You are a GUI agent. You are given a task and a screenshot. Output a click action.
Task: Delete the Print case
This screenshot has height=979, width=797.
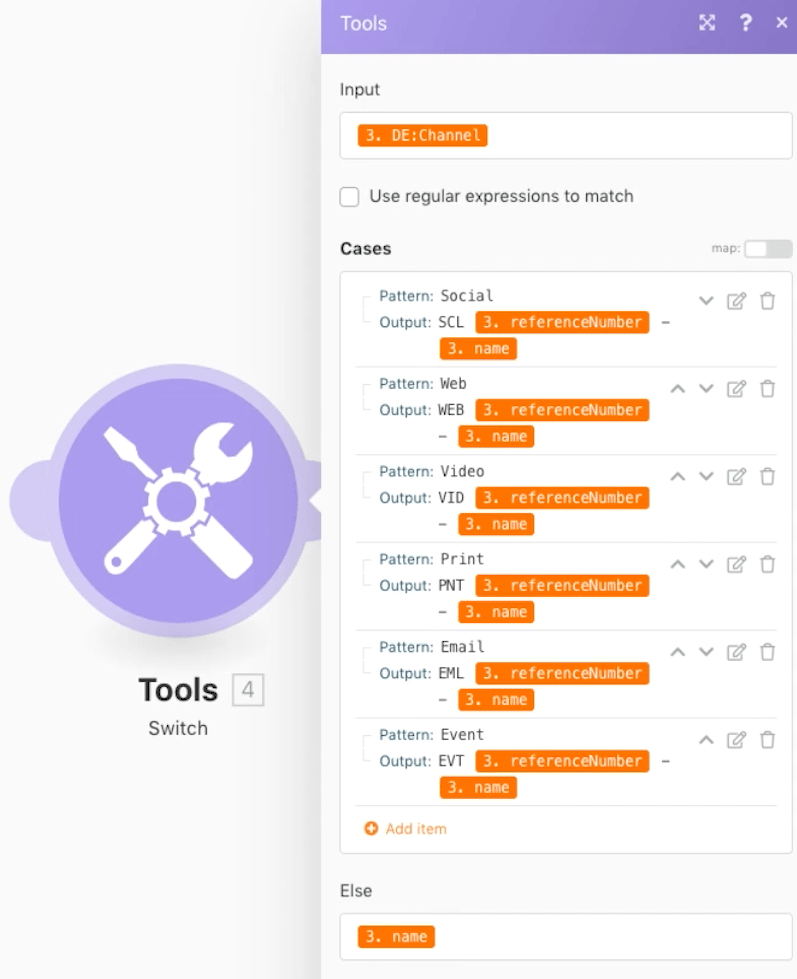pos(768,564)
